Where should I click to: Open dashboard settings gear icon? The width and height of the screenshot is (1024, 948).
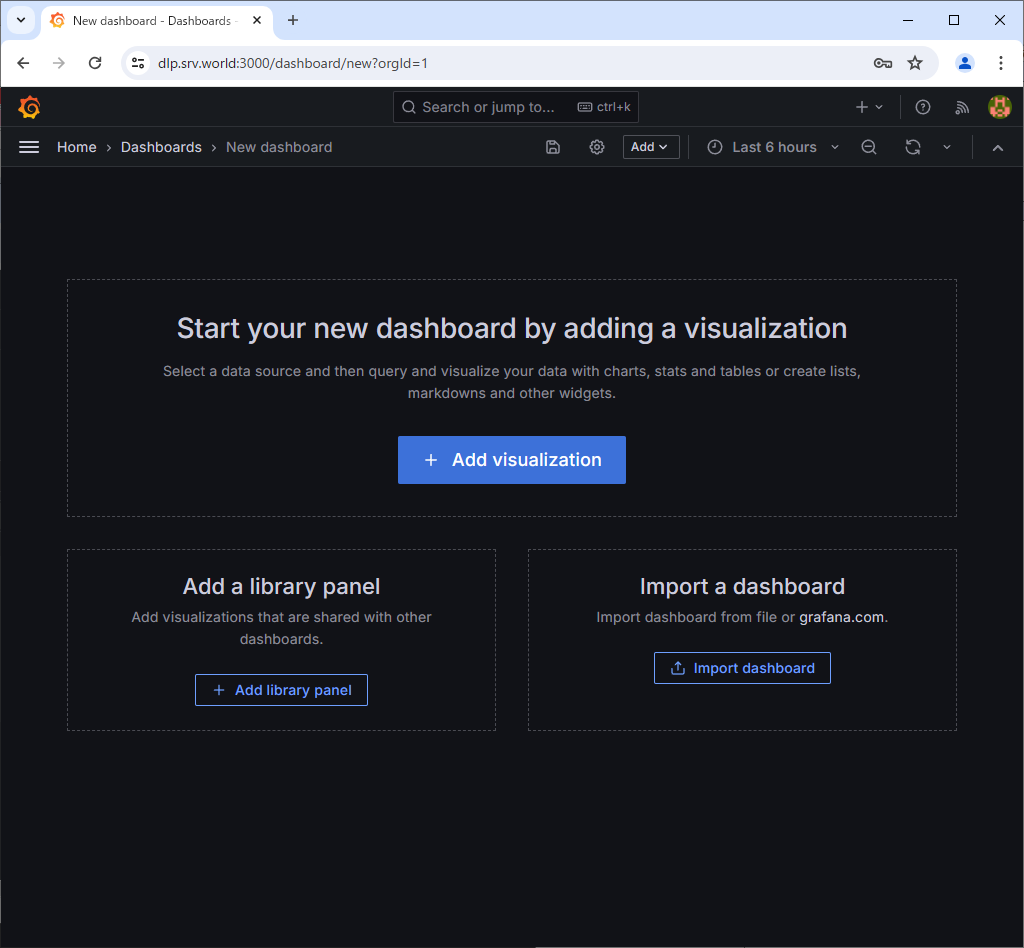coord(597,148)
